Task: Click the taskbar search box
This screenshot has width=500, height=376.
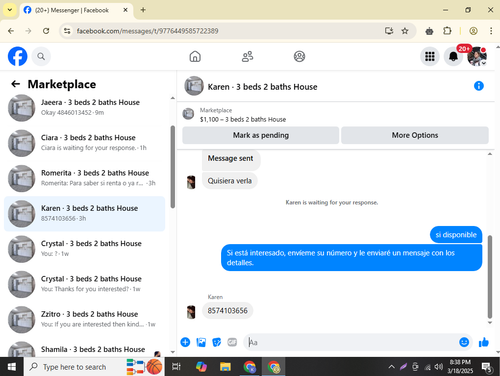Action: (x=94, y=367)
